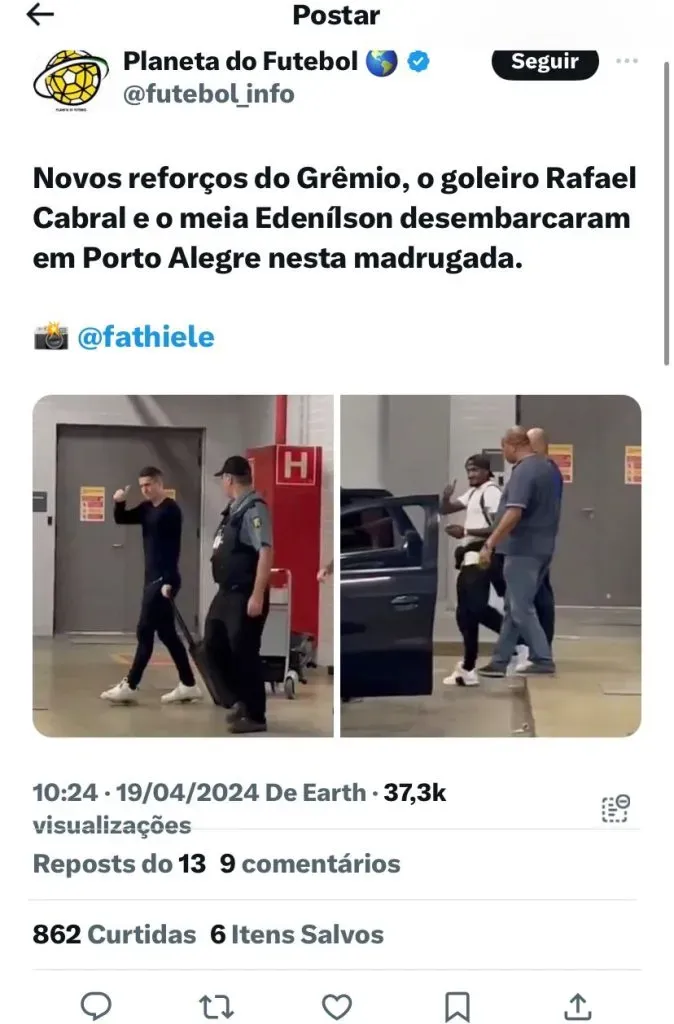The height and width of the screenshot is (1024, 674).
Task: Go back using the left arrow
Action: click(40, 14)
